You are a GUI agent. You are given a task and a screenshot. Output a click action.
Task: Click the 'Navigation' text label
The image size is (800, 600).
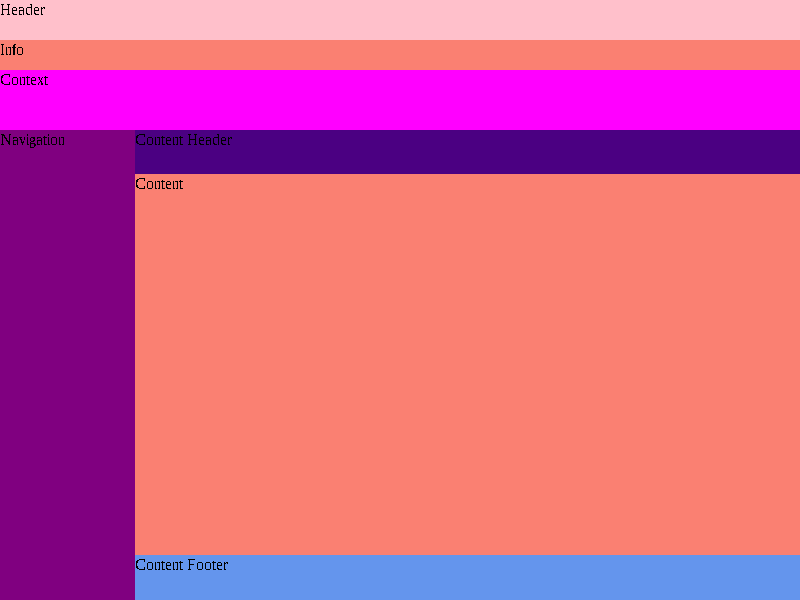33,140
